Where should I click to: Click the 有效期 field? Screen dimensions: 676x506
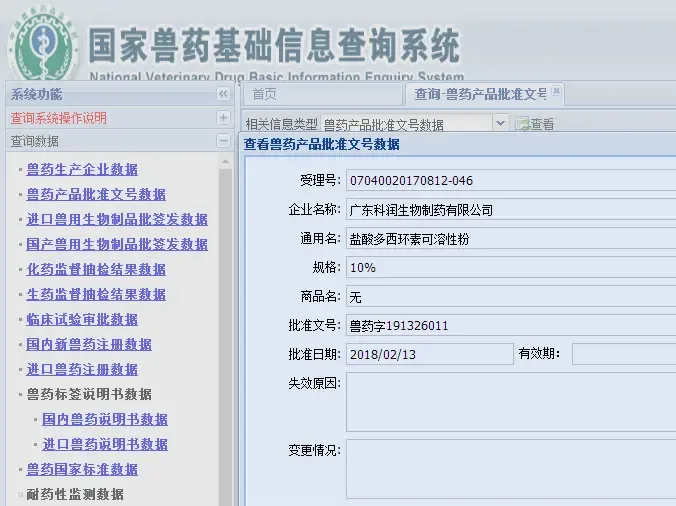[624, 354]
